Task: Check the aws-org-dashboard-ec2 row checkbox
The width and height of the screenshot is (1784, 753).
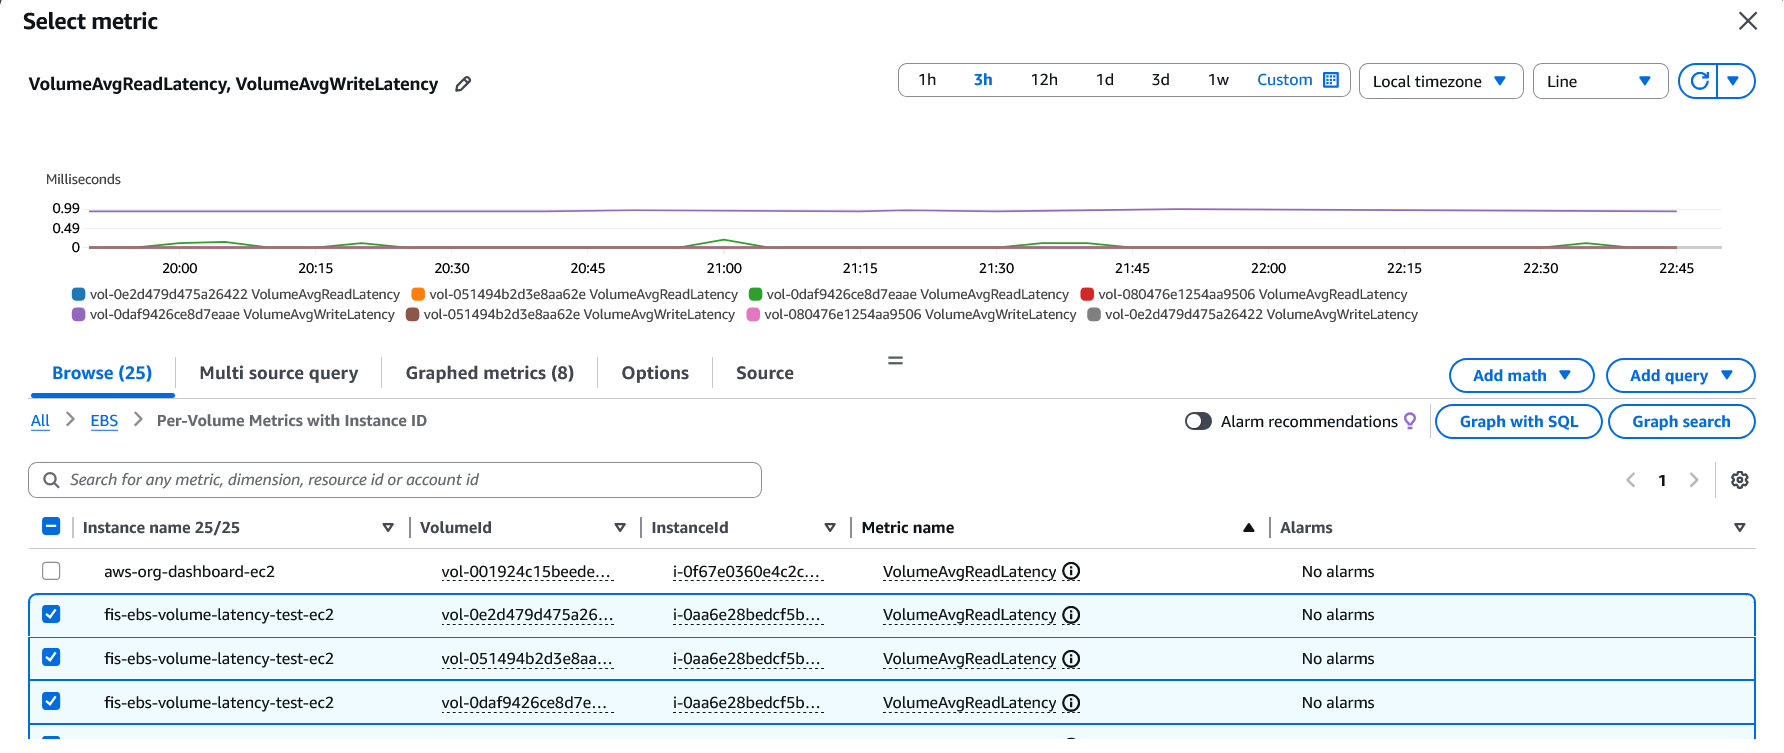Action: click(51, 571)
